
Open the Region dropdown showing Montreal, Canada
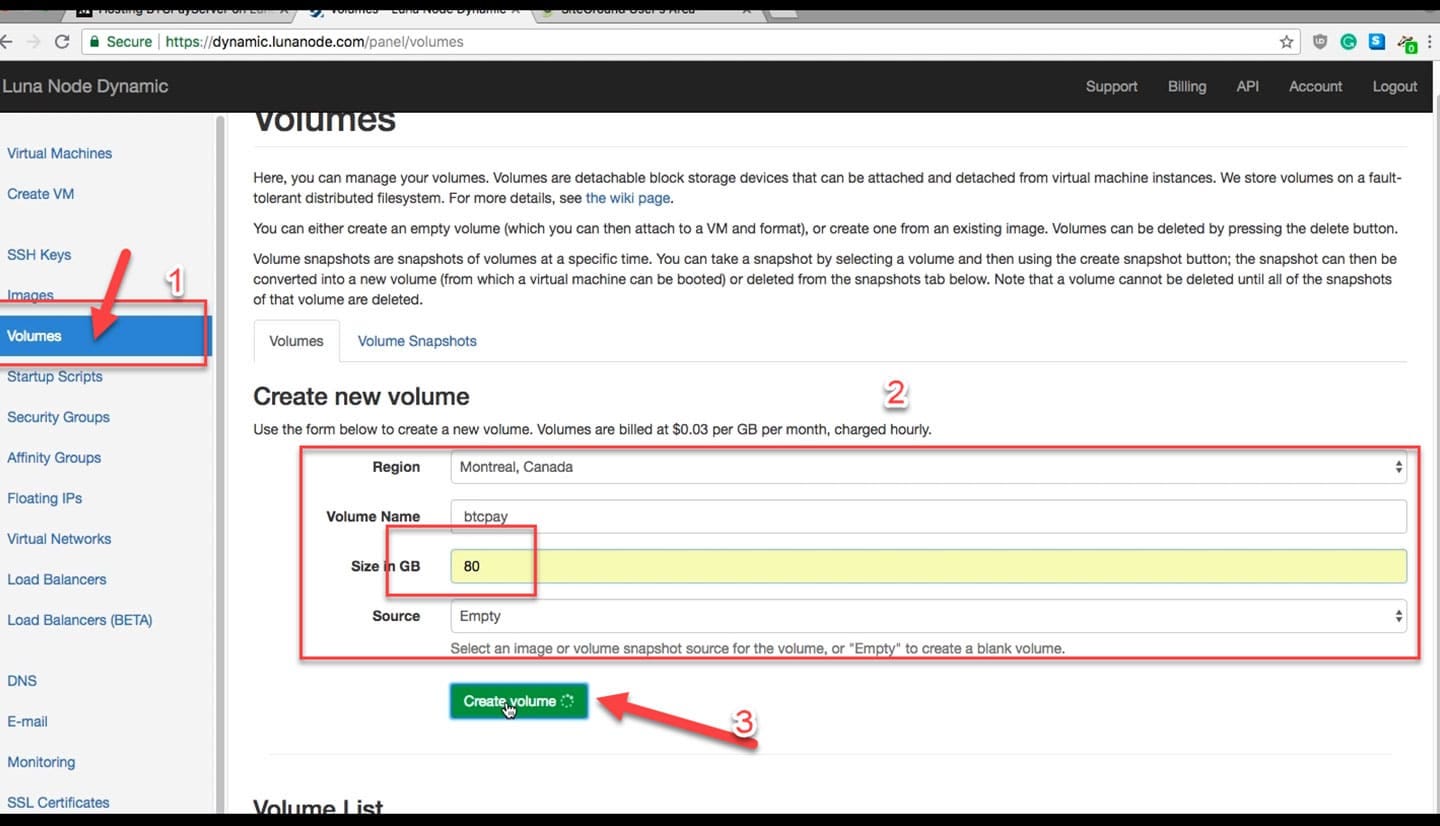click(928, 467)
